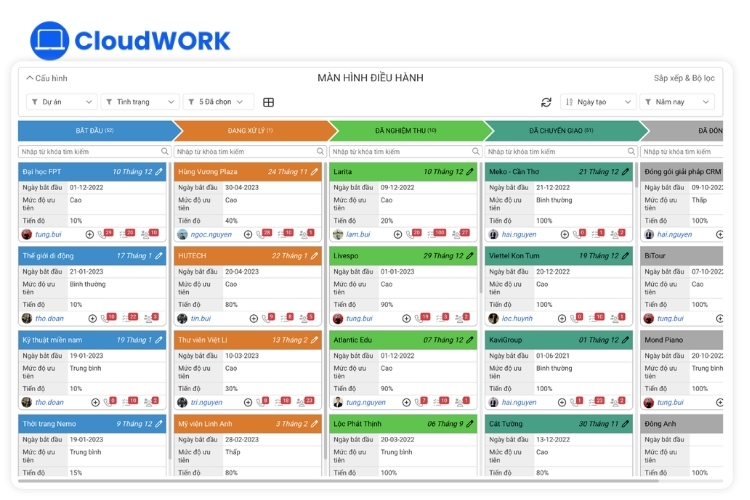Edit the Đại học FPT card with pencil icon
750x500 pixels.
(159, 172)
